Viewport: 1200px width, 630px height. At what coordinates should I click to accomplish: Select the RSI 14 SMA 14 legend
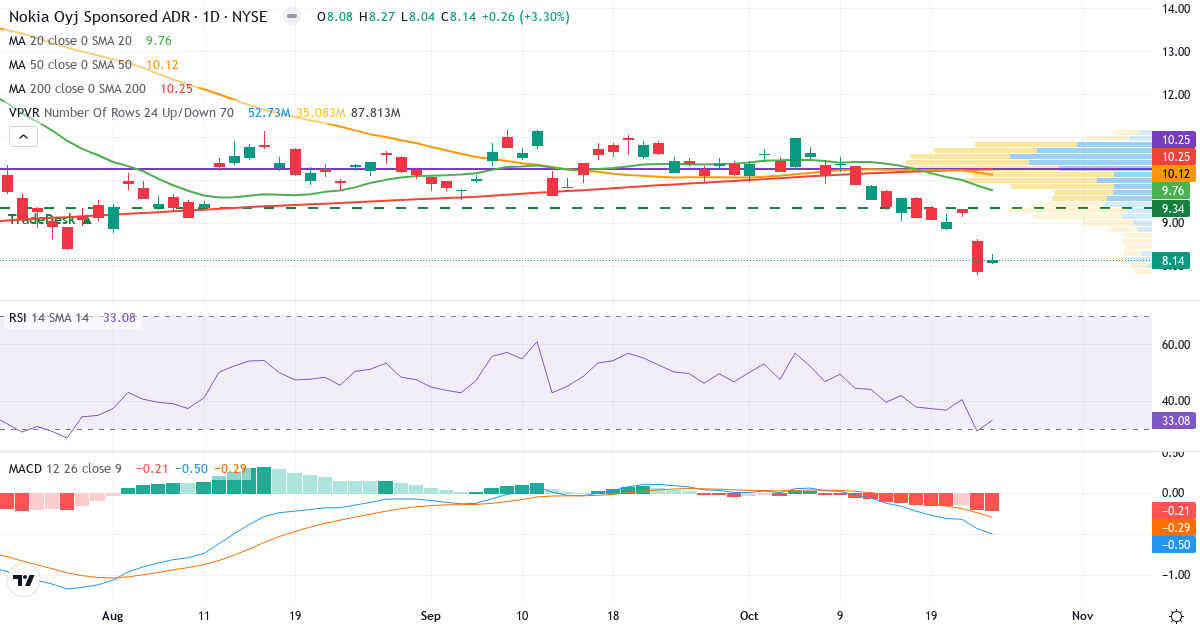pyautogui.click(x=49, y=318)
